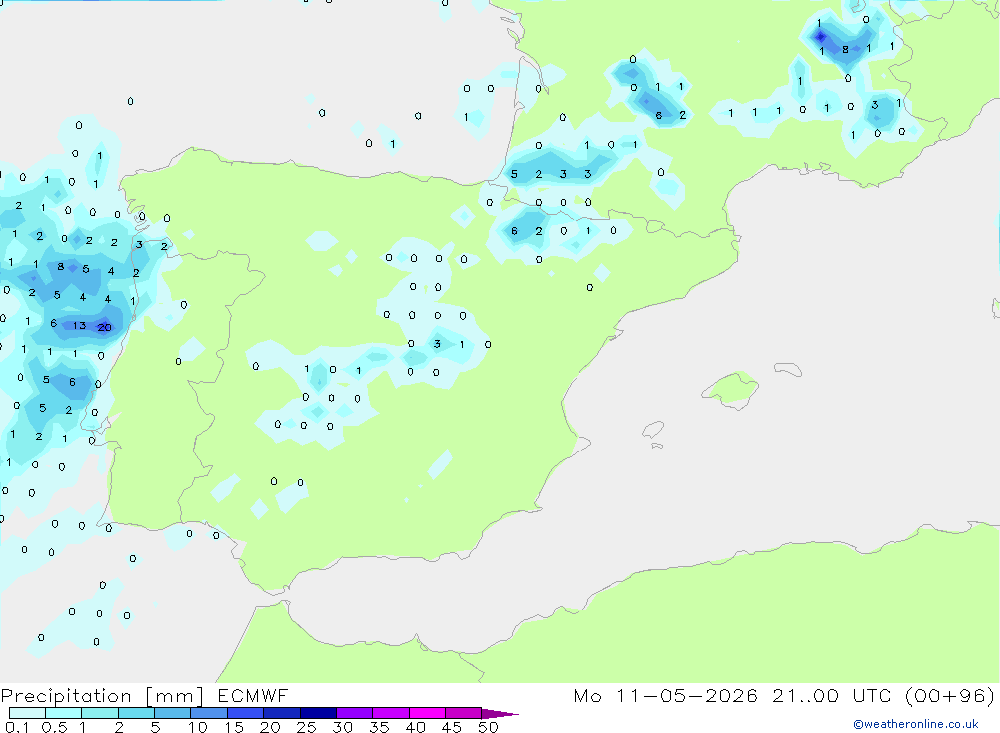Click the 40–45 mm legend color swatch
1000x733 pixels.
427,713
